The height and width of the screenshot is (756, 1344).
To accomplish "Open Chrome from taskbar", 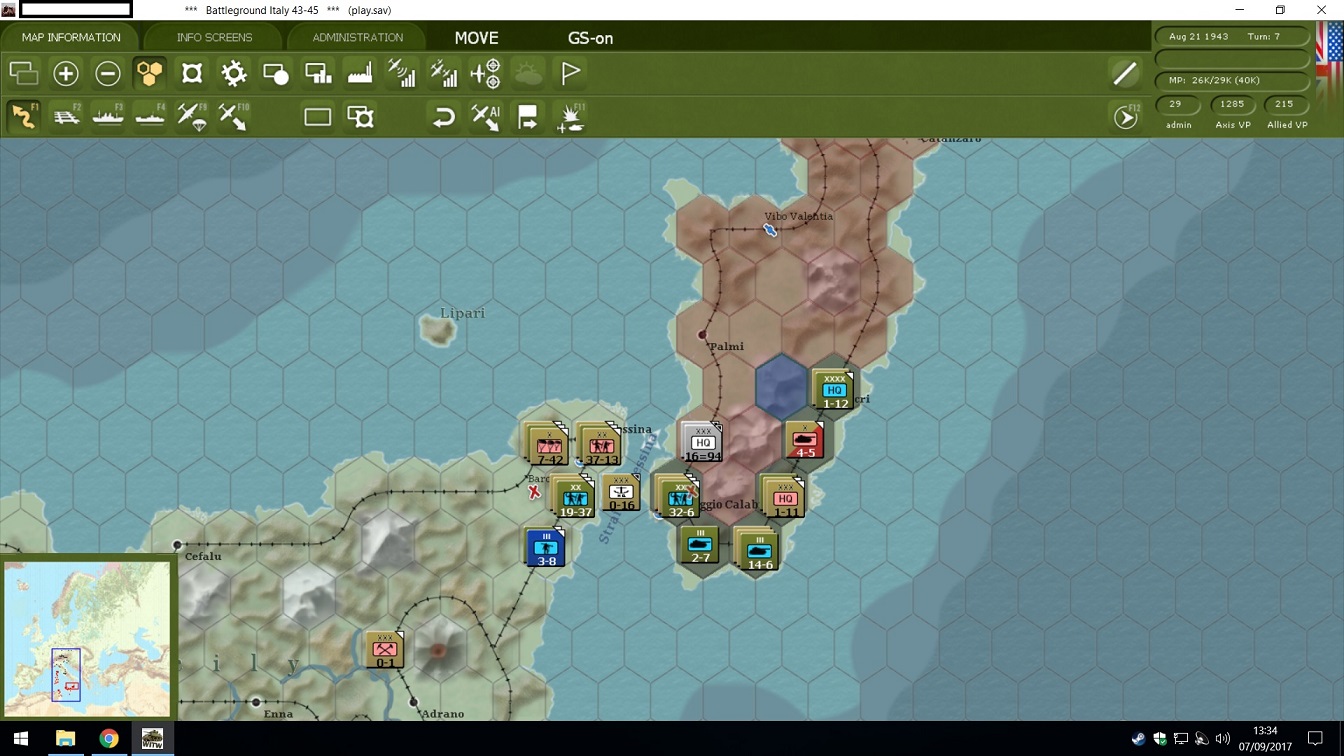I will coord(109,739).
